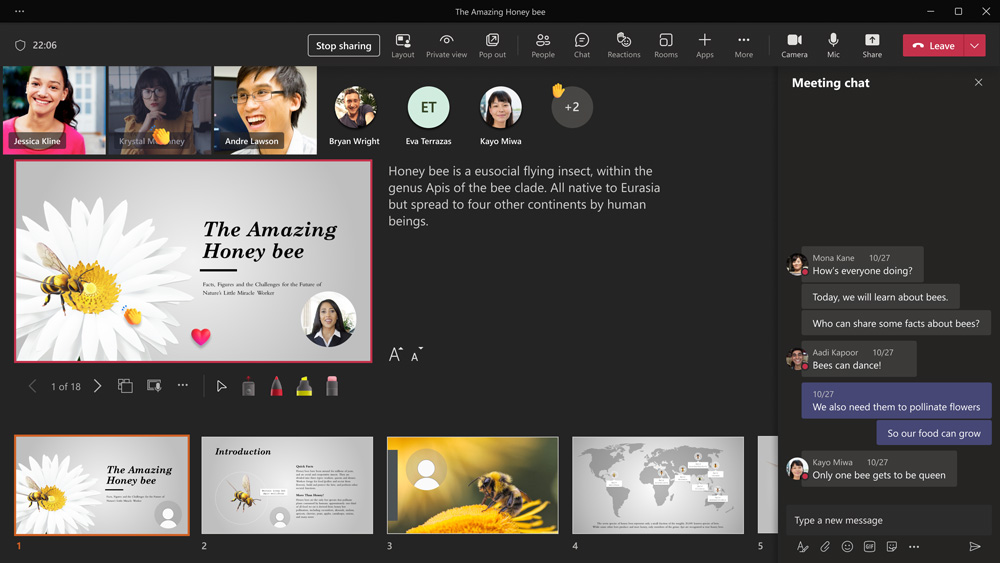Select the Introduction slide thumbnail
The width and height of the screenshot is (1000, 563).
(287, 485)
